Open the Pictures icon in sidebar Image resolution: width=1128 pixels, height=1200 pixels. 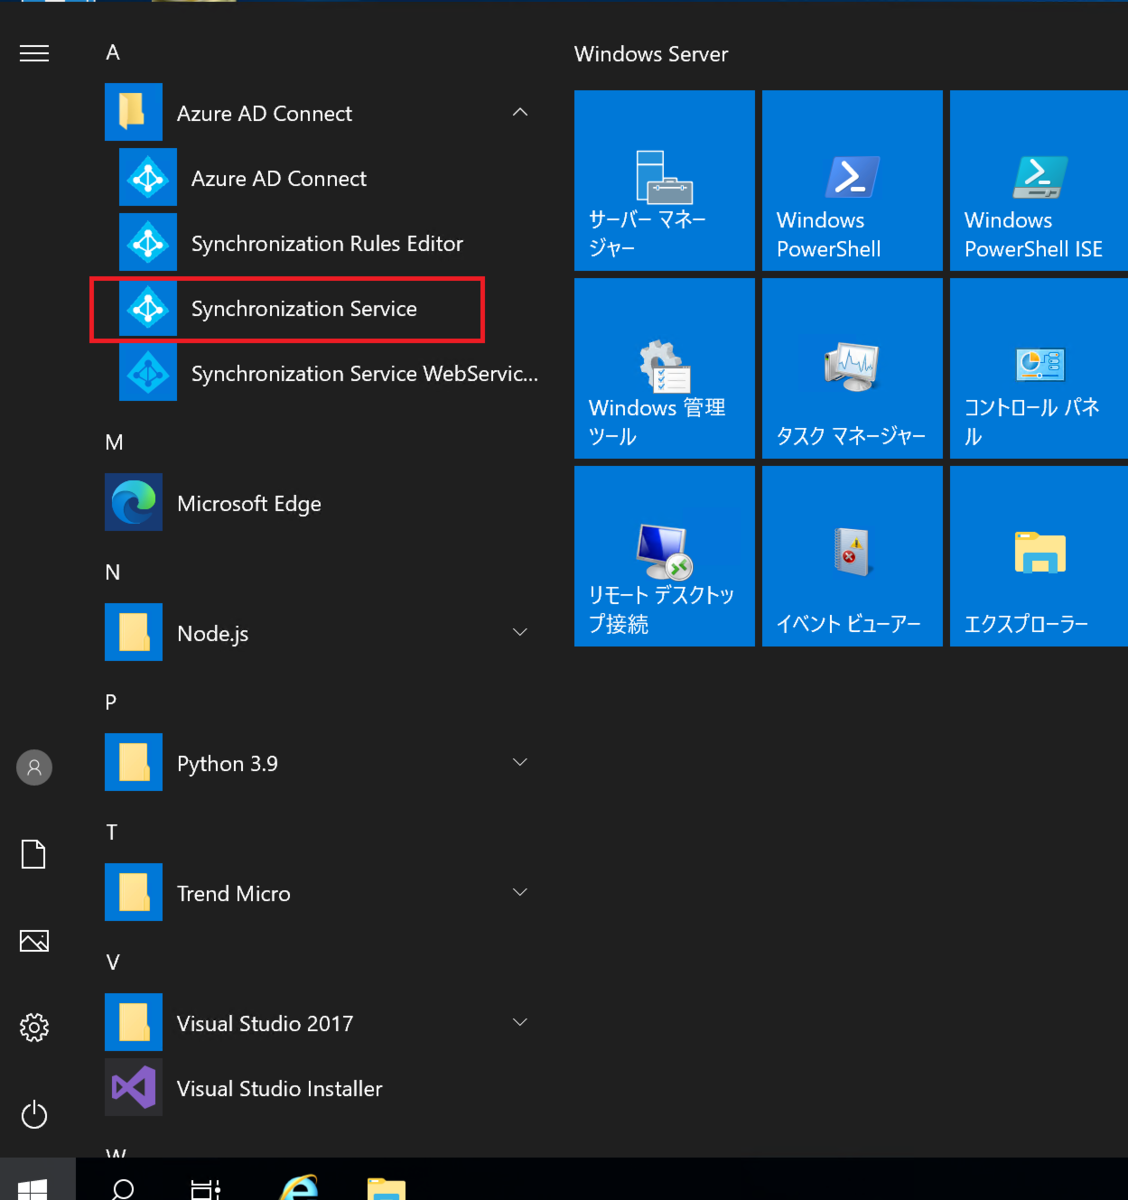tap(34, 941)
